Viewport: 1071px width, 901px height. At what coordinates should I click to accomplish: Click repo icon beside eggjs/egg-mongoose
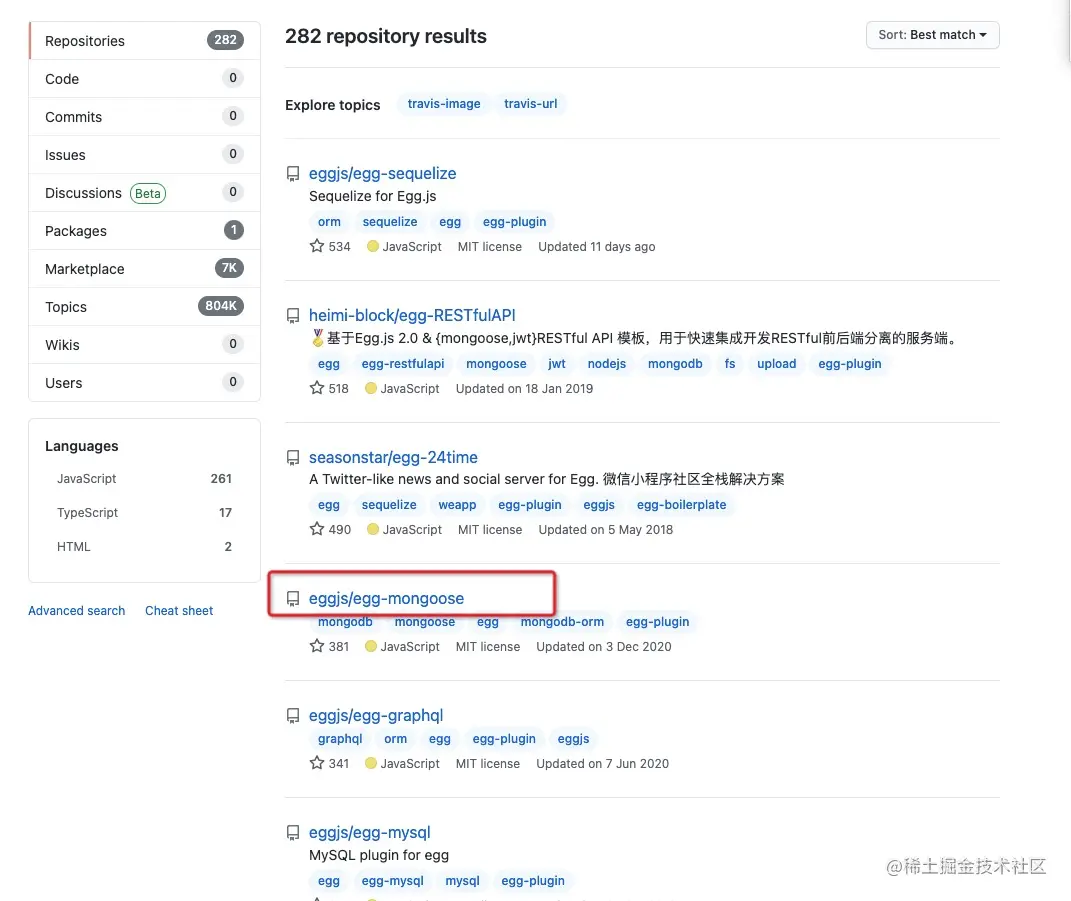293,599
